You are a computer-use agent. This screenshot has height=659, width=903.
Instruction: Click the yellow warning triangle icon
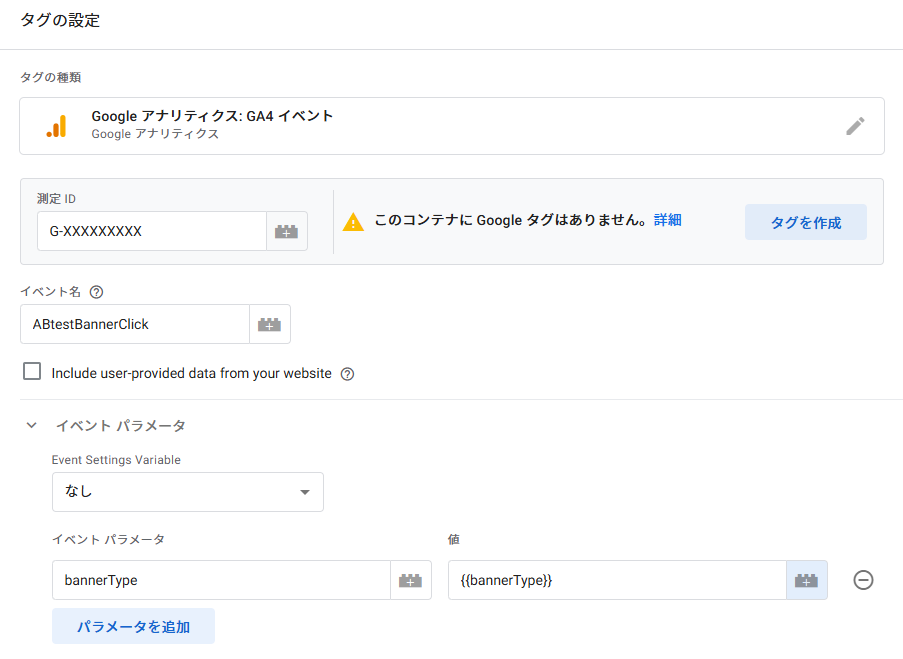pyautogui.click(x=353, y=222)
